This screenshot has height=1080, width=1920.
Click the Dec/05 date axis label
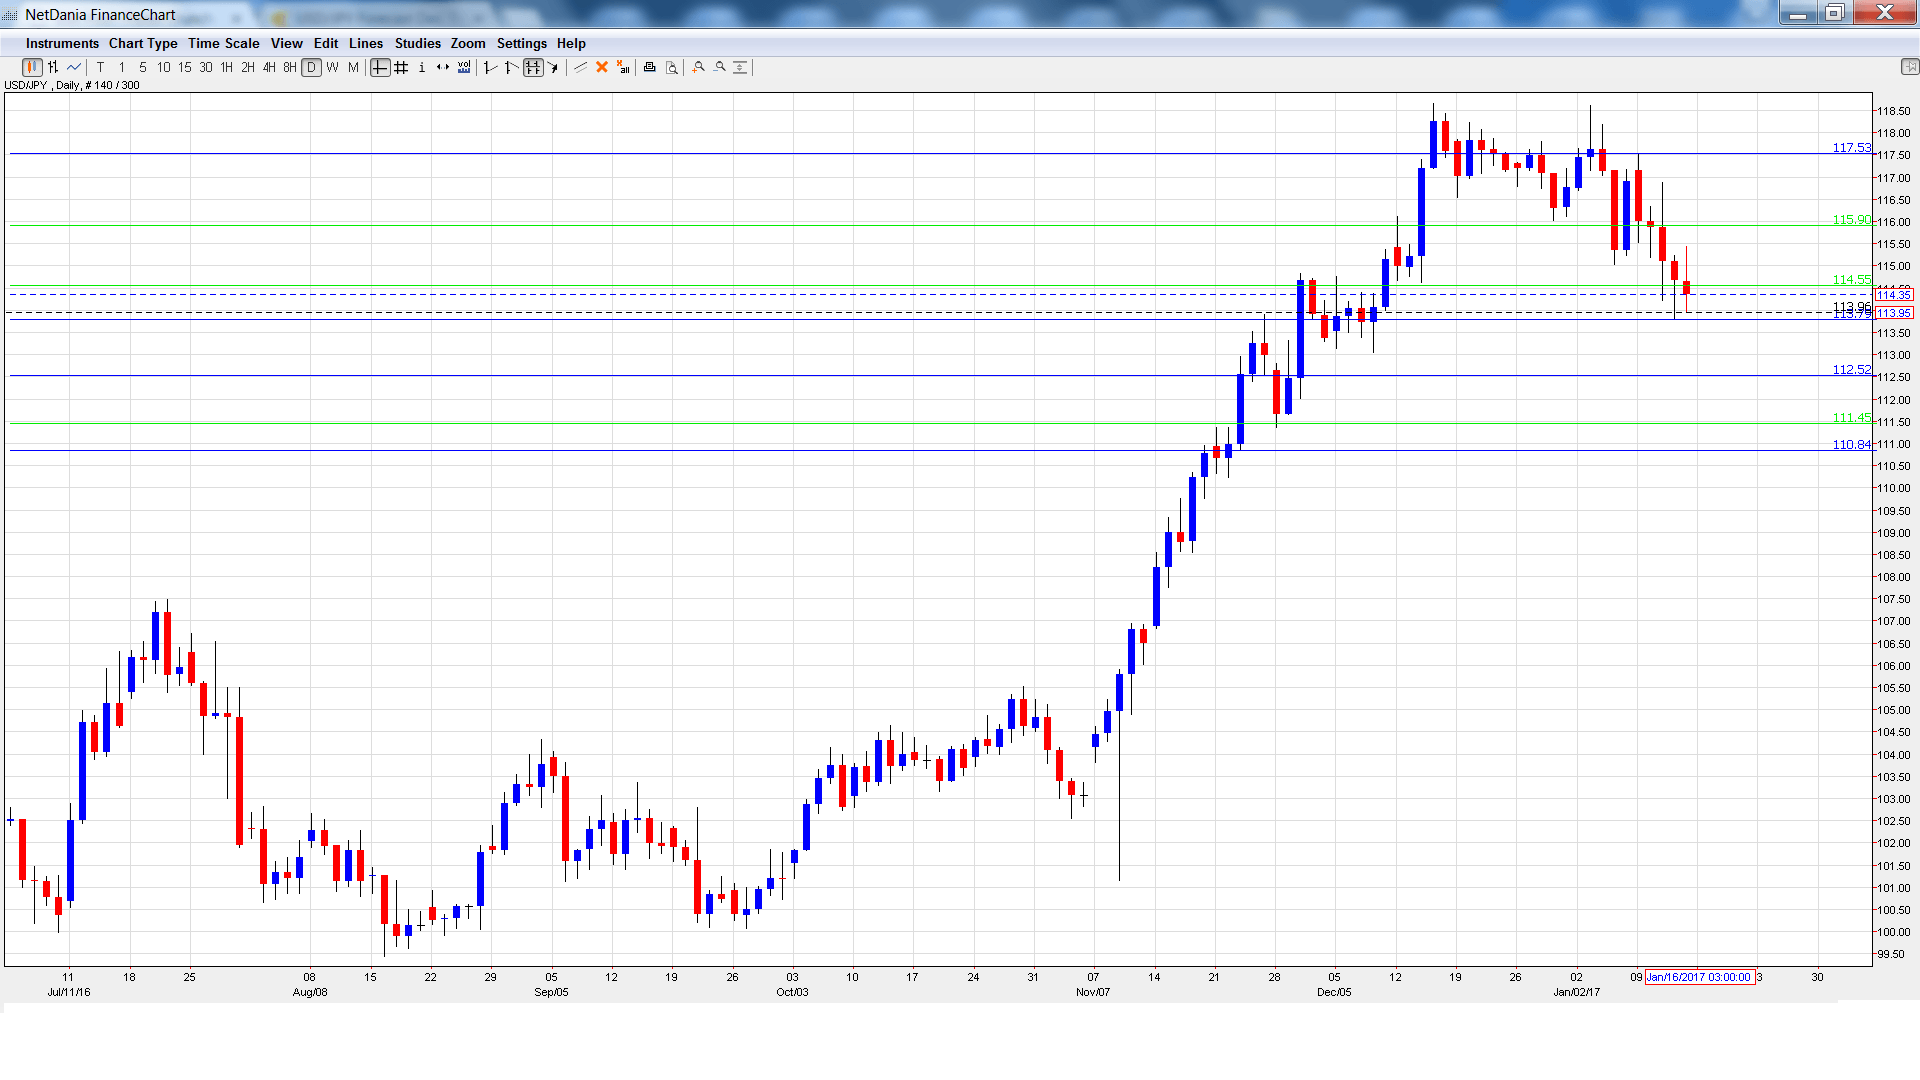[x=1334, y=992]
